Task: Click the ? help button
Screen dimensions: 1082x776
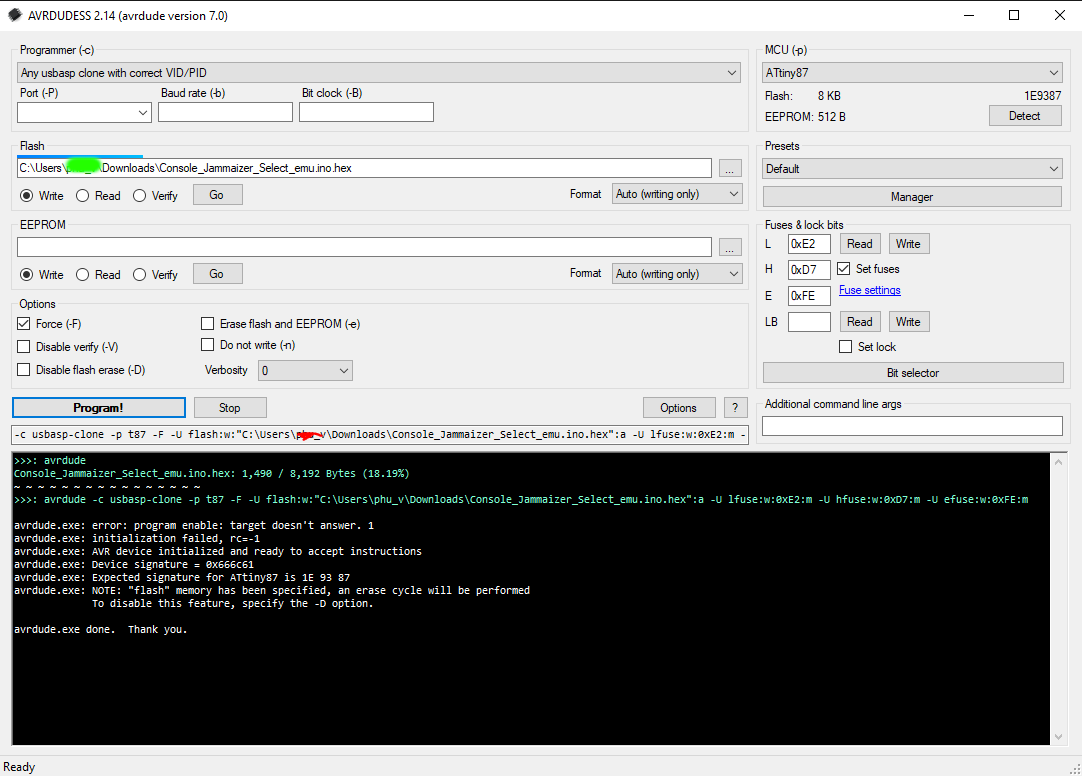Action: [736, 408]
